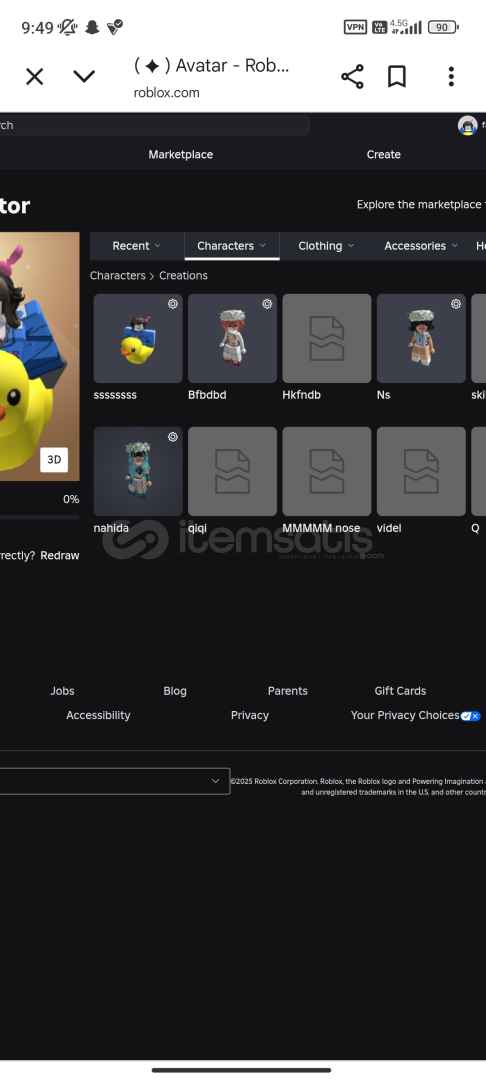Click the Creations breadcrumb
Viewport: 486px width, 1080px height.
pyautogui.click(x=183, y=276)
